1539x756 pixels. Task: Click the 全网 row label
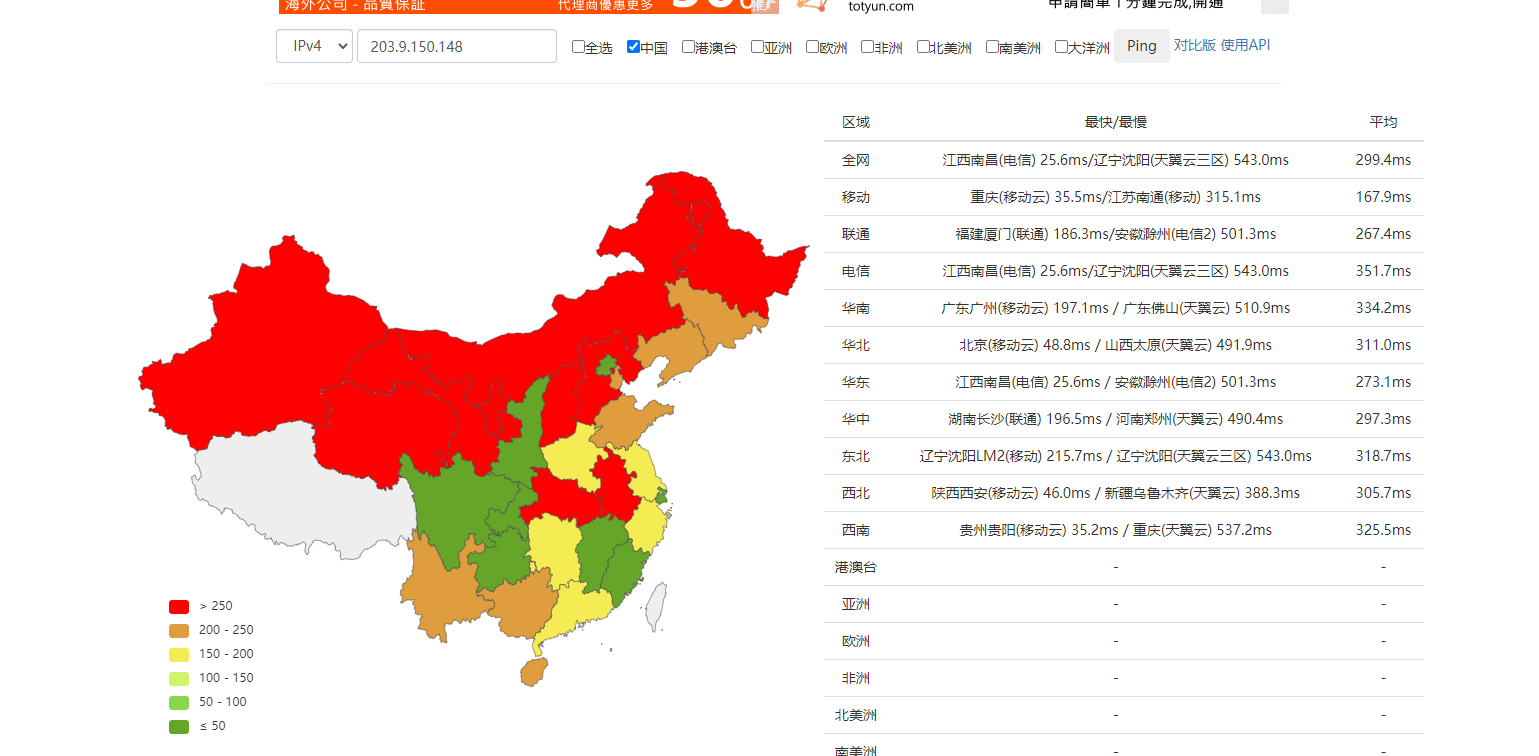click(856, 160)
